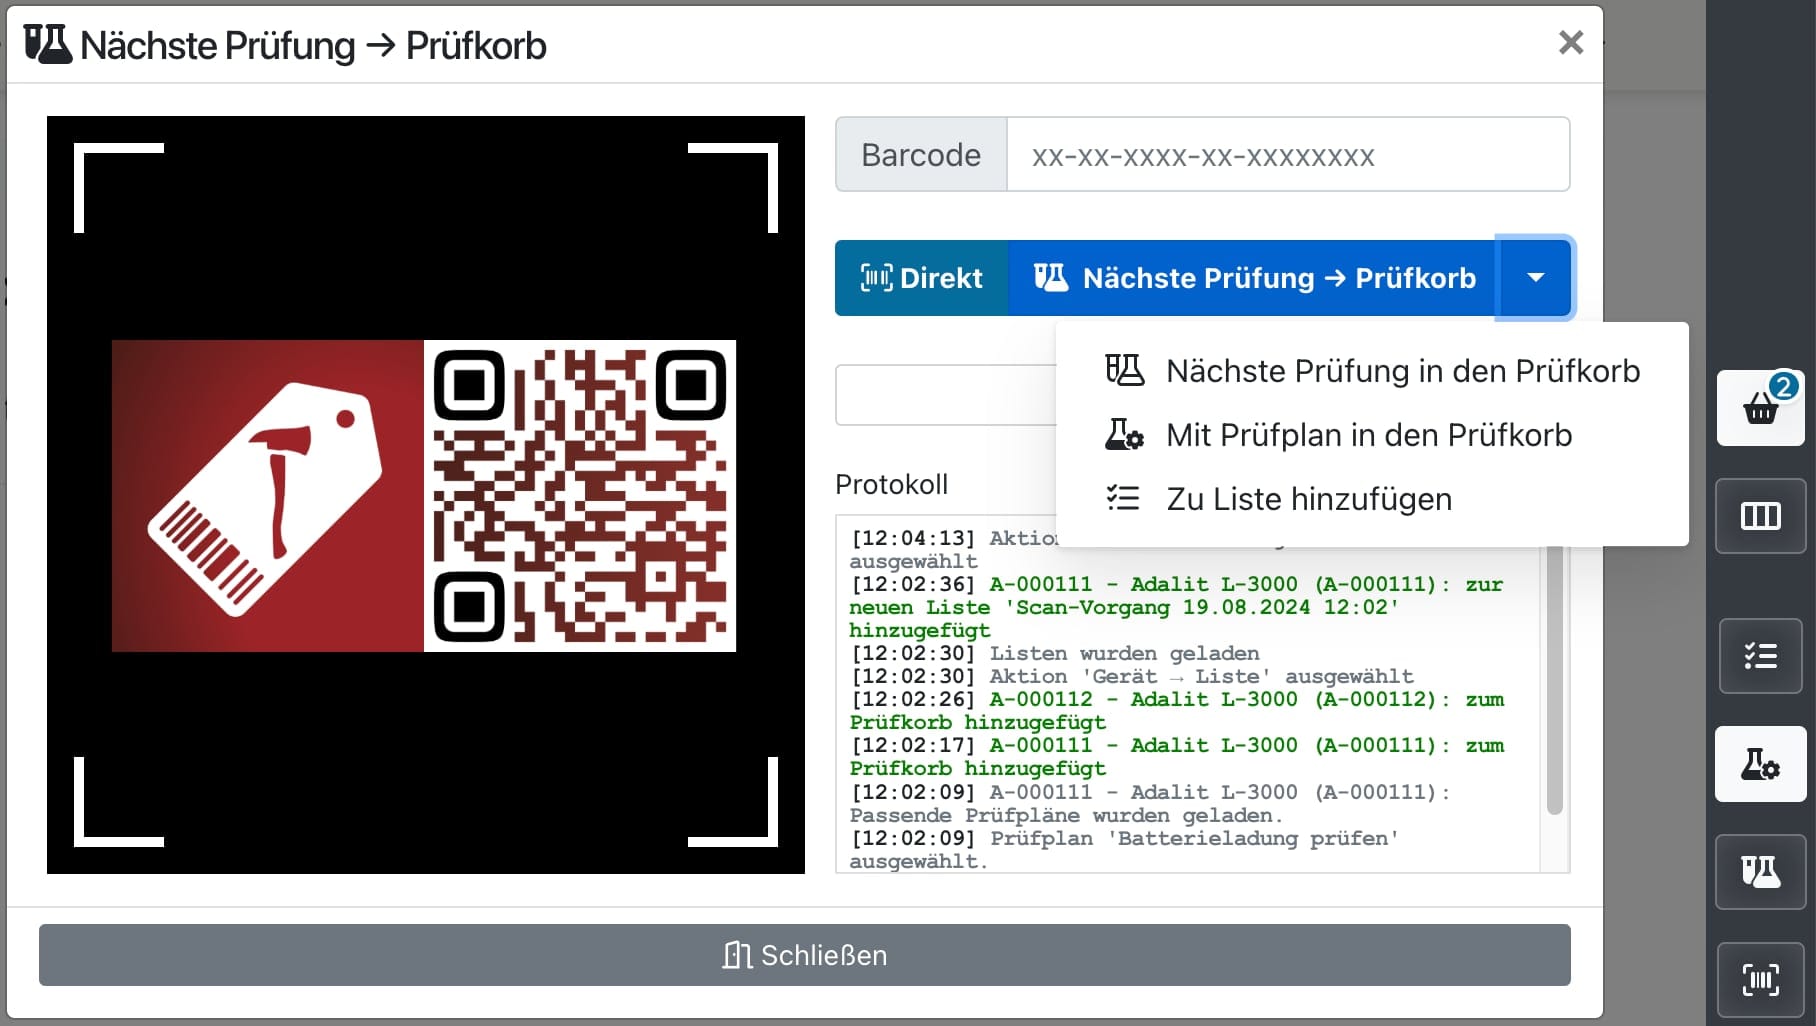Click the vial-flask icon in dialog title
Image resolution: width=1816 pixels, height=1026 pixels.
47,45
